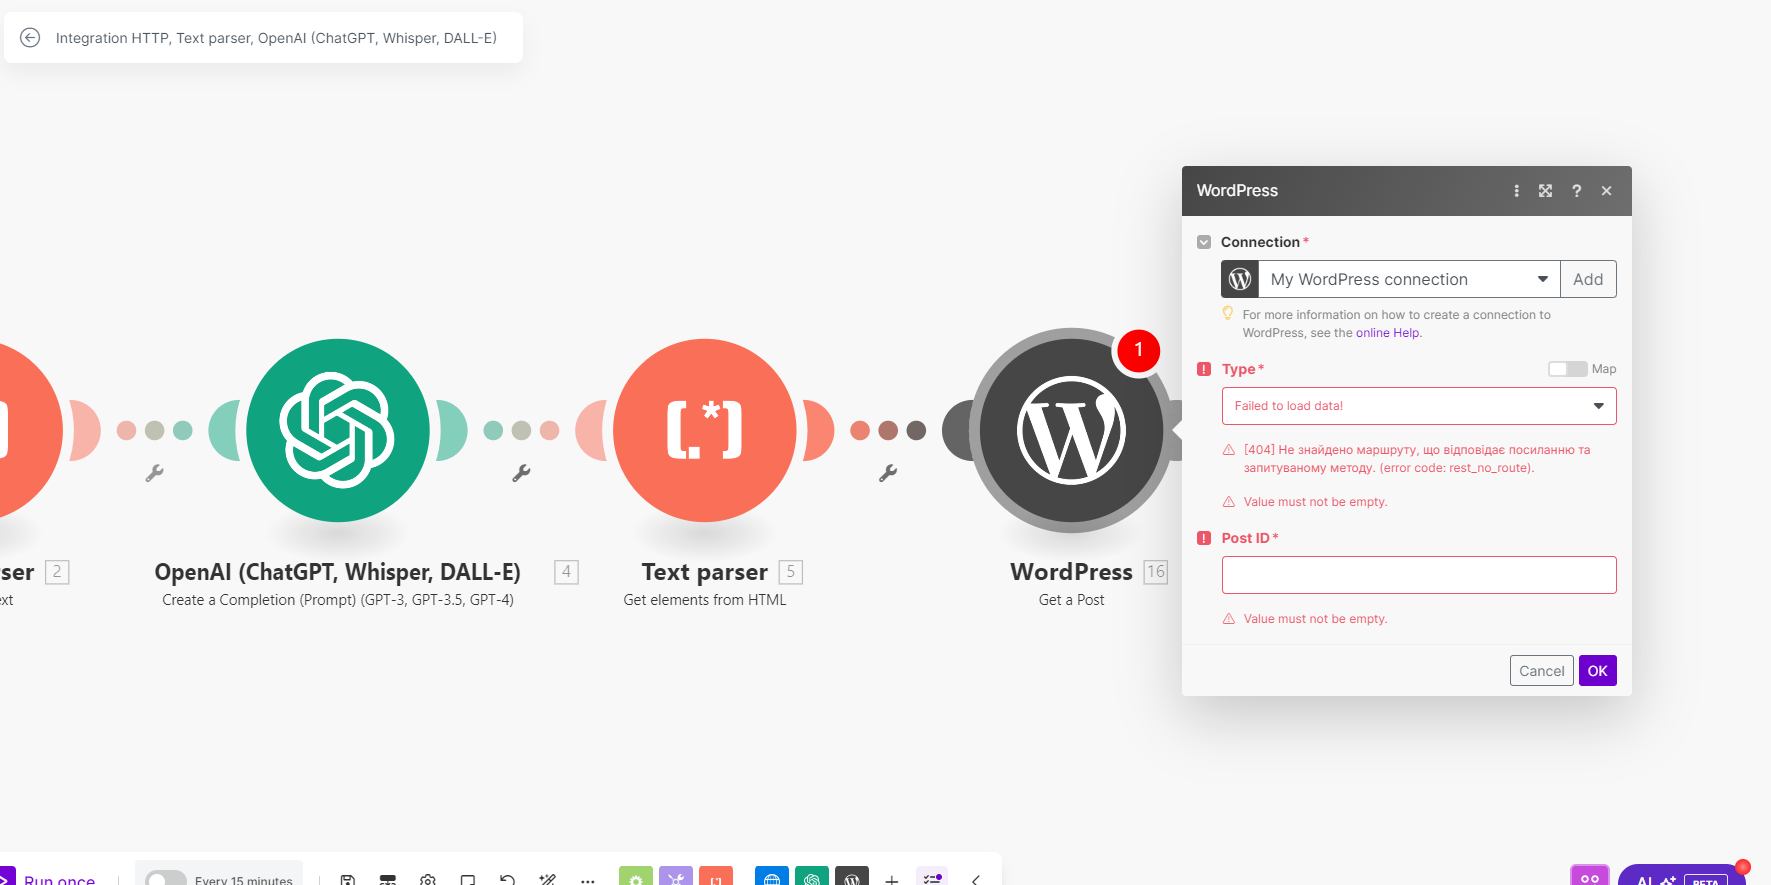Follow the online Help link
Screen dimensions: 1771x885
1387,333
